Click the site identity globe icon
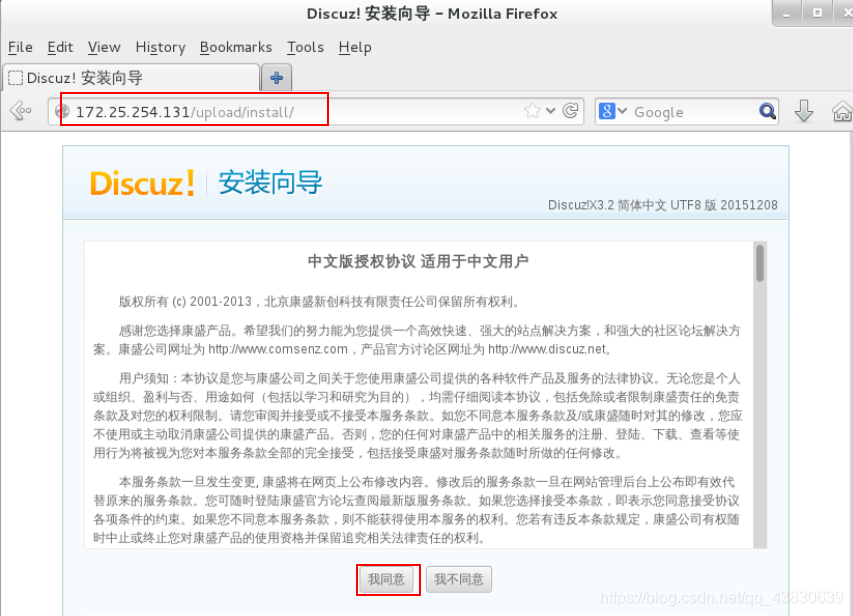The height and width of the screenshot is (616, 853). [x=64, y=112]
